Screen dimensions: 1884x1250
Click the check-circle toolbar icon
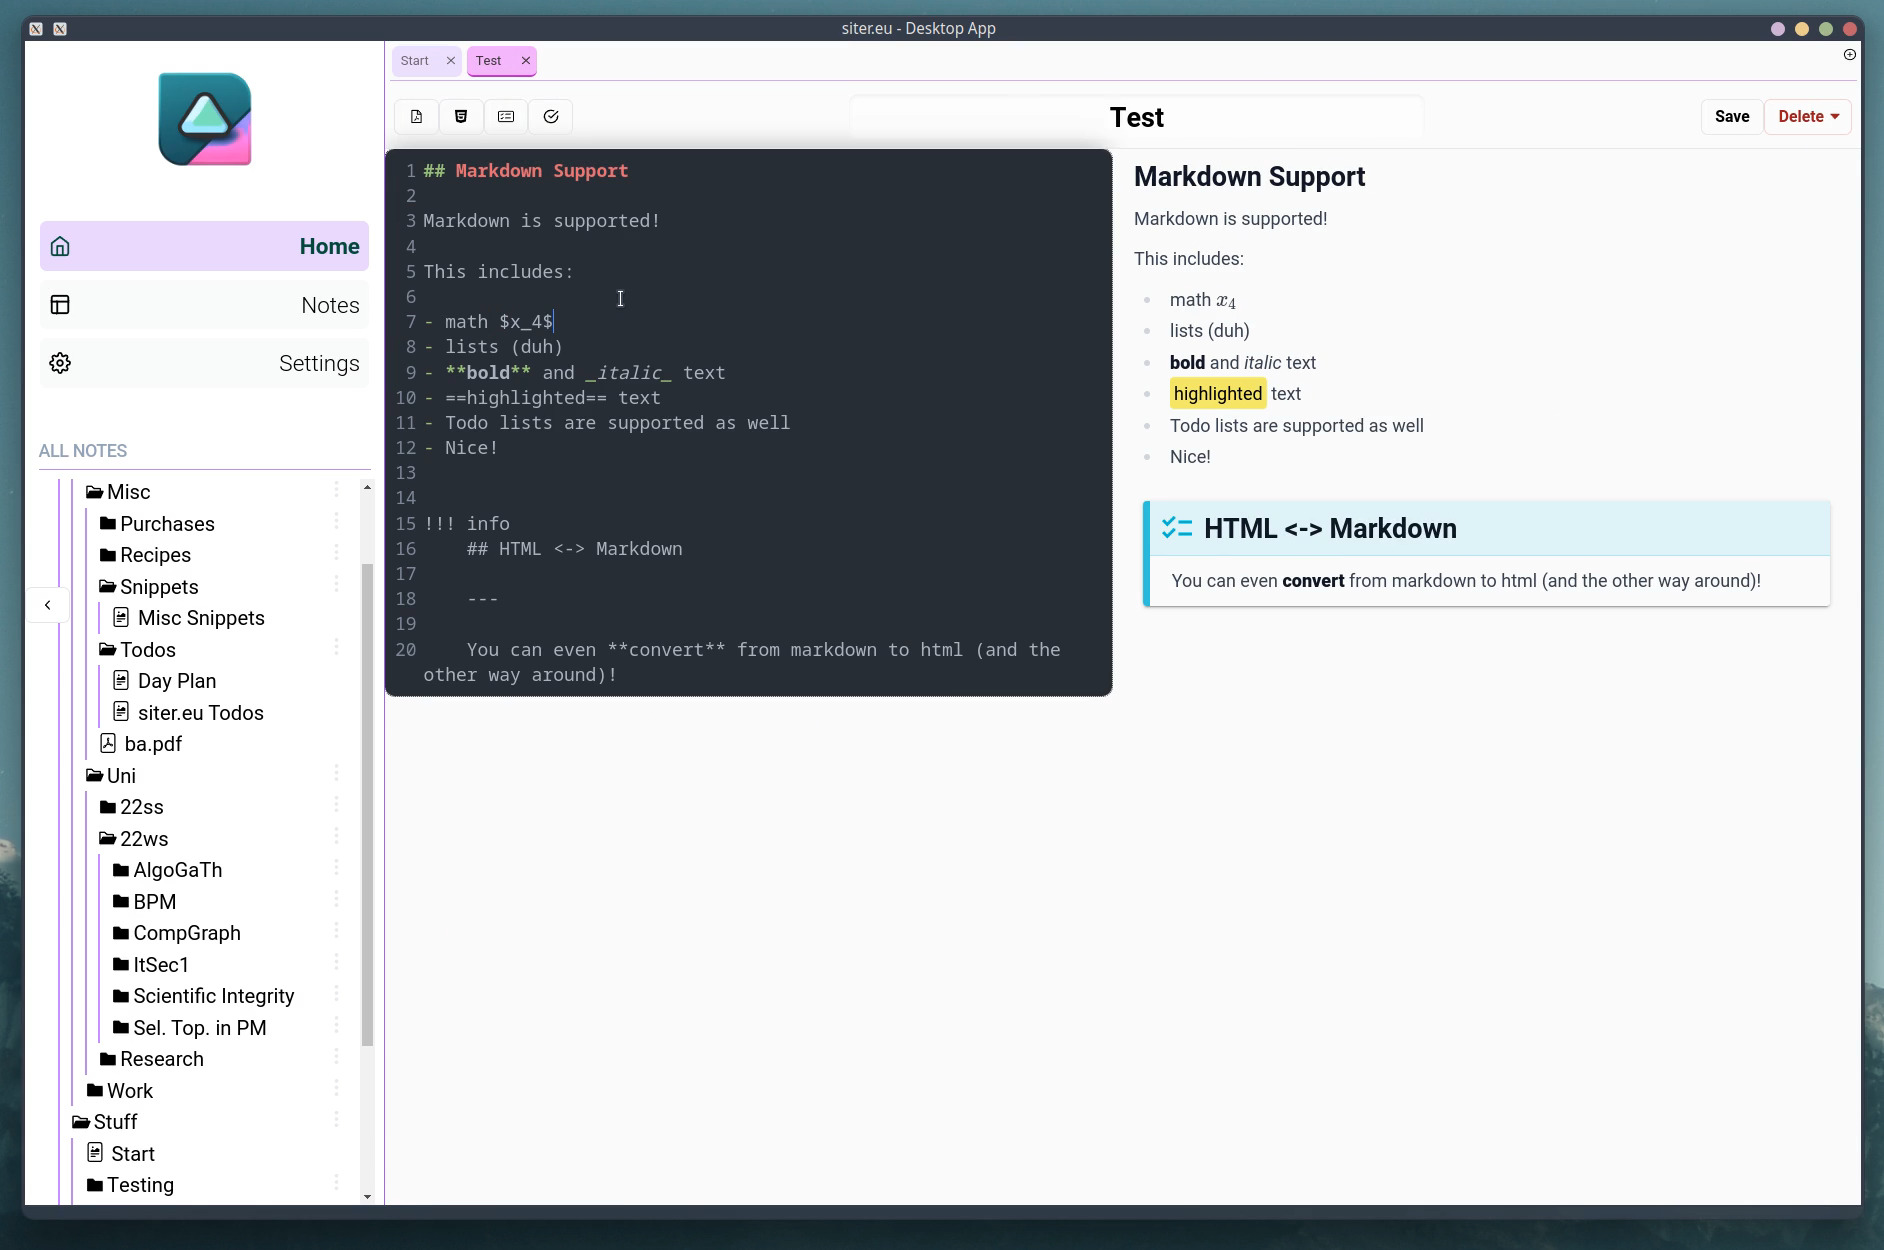click(x=550, y=116)
